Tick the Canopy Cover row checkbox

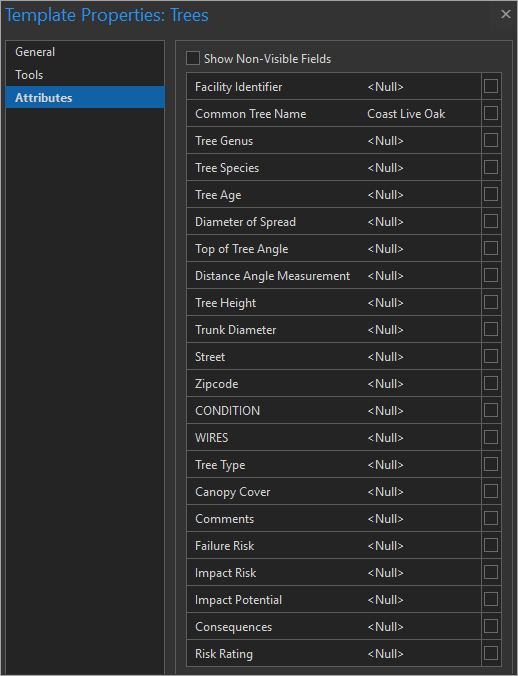491,491
